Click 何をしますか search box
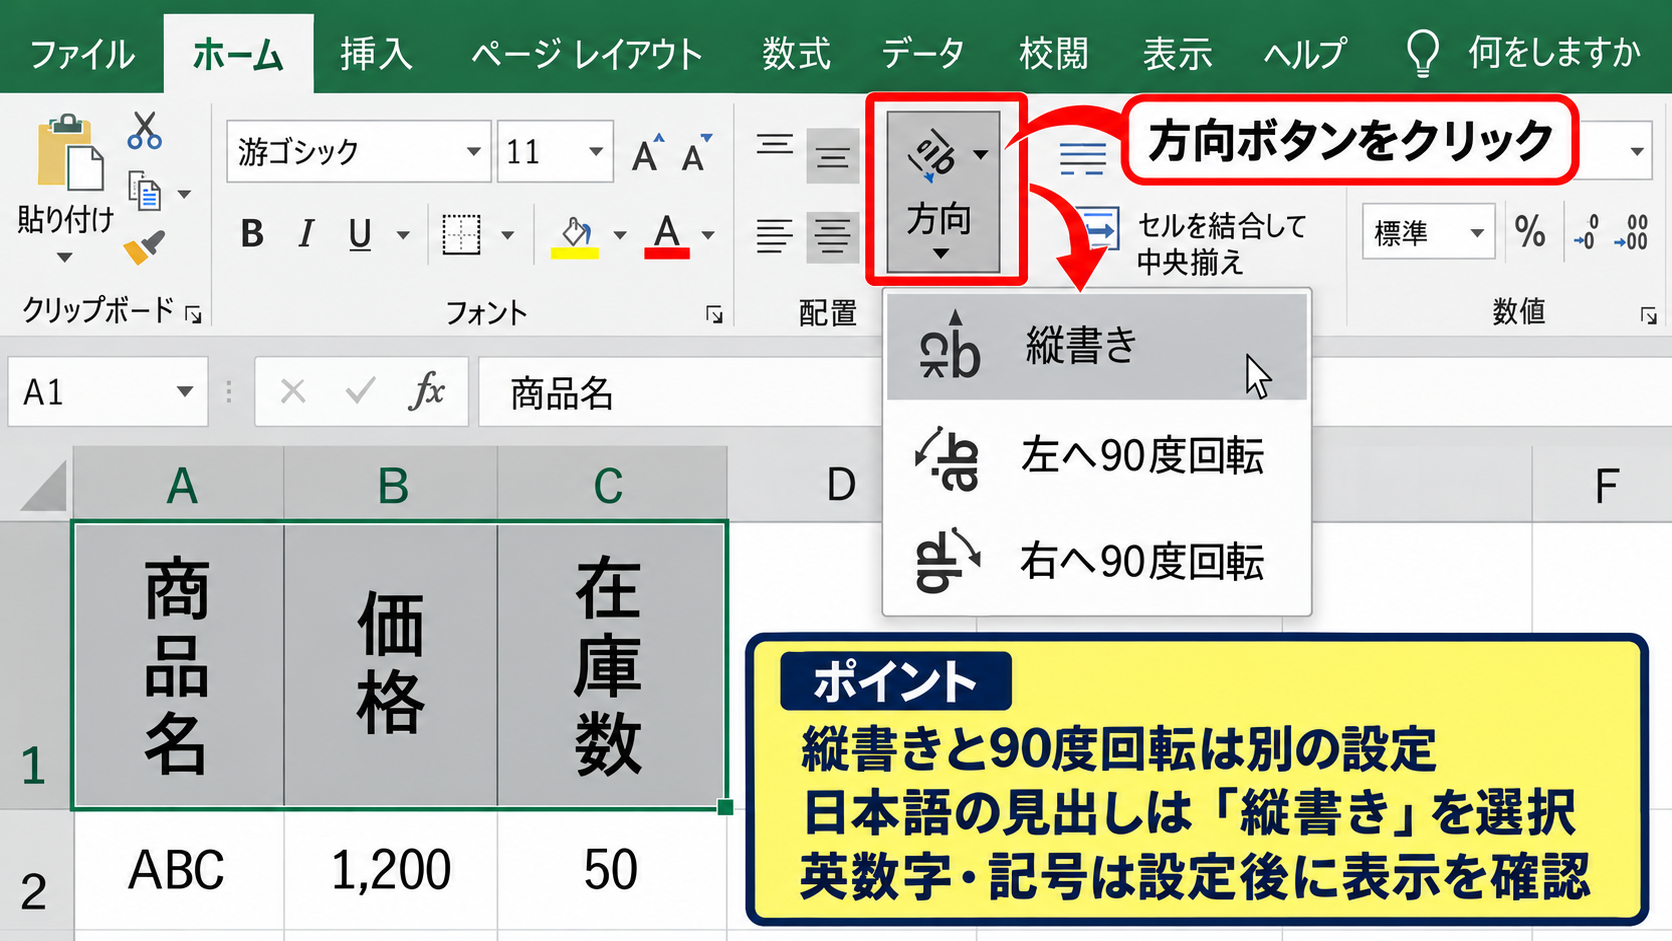This screenshot has height=941, width=1672. 1525,52
